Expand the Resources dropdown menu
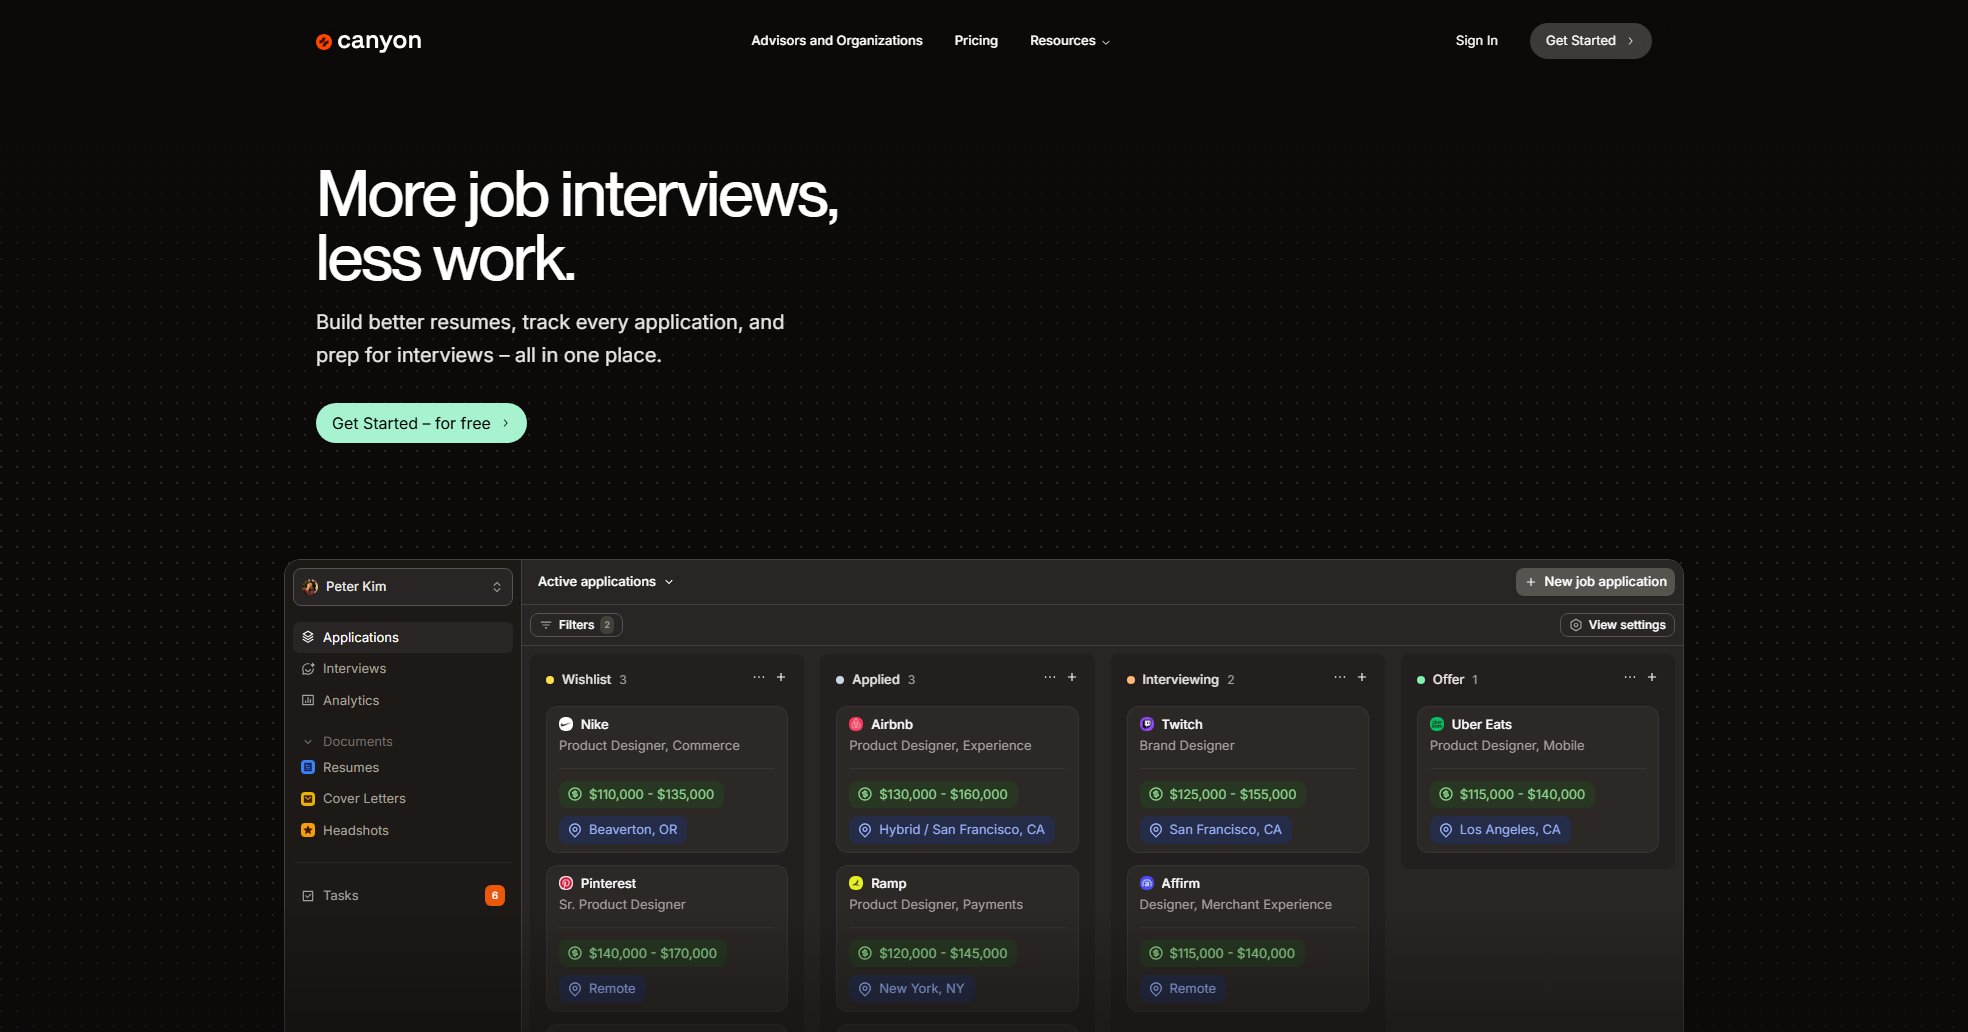Screen dimensions: 1968x1032 click(1070, 41)
